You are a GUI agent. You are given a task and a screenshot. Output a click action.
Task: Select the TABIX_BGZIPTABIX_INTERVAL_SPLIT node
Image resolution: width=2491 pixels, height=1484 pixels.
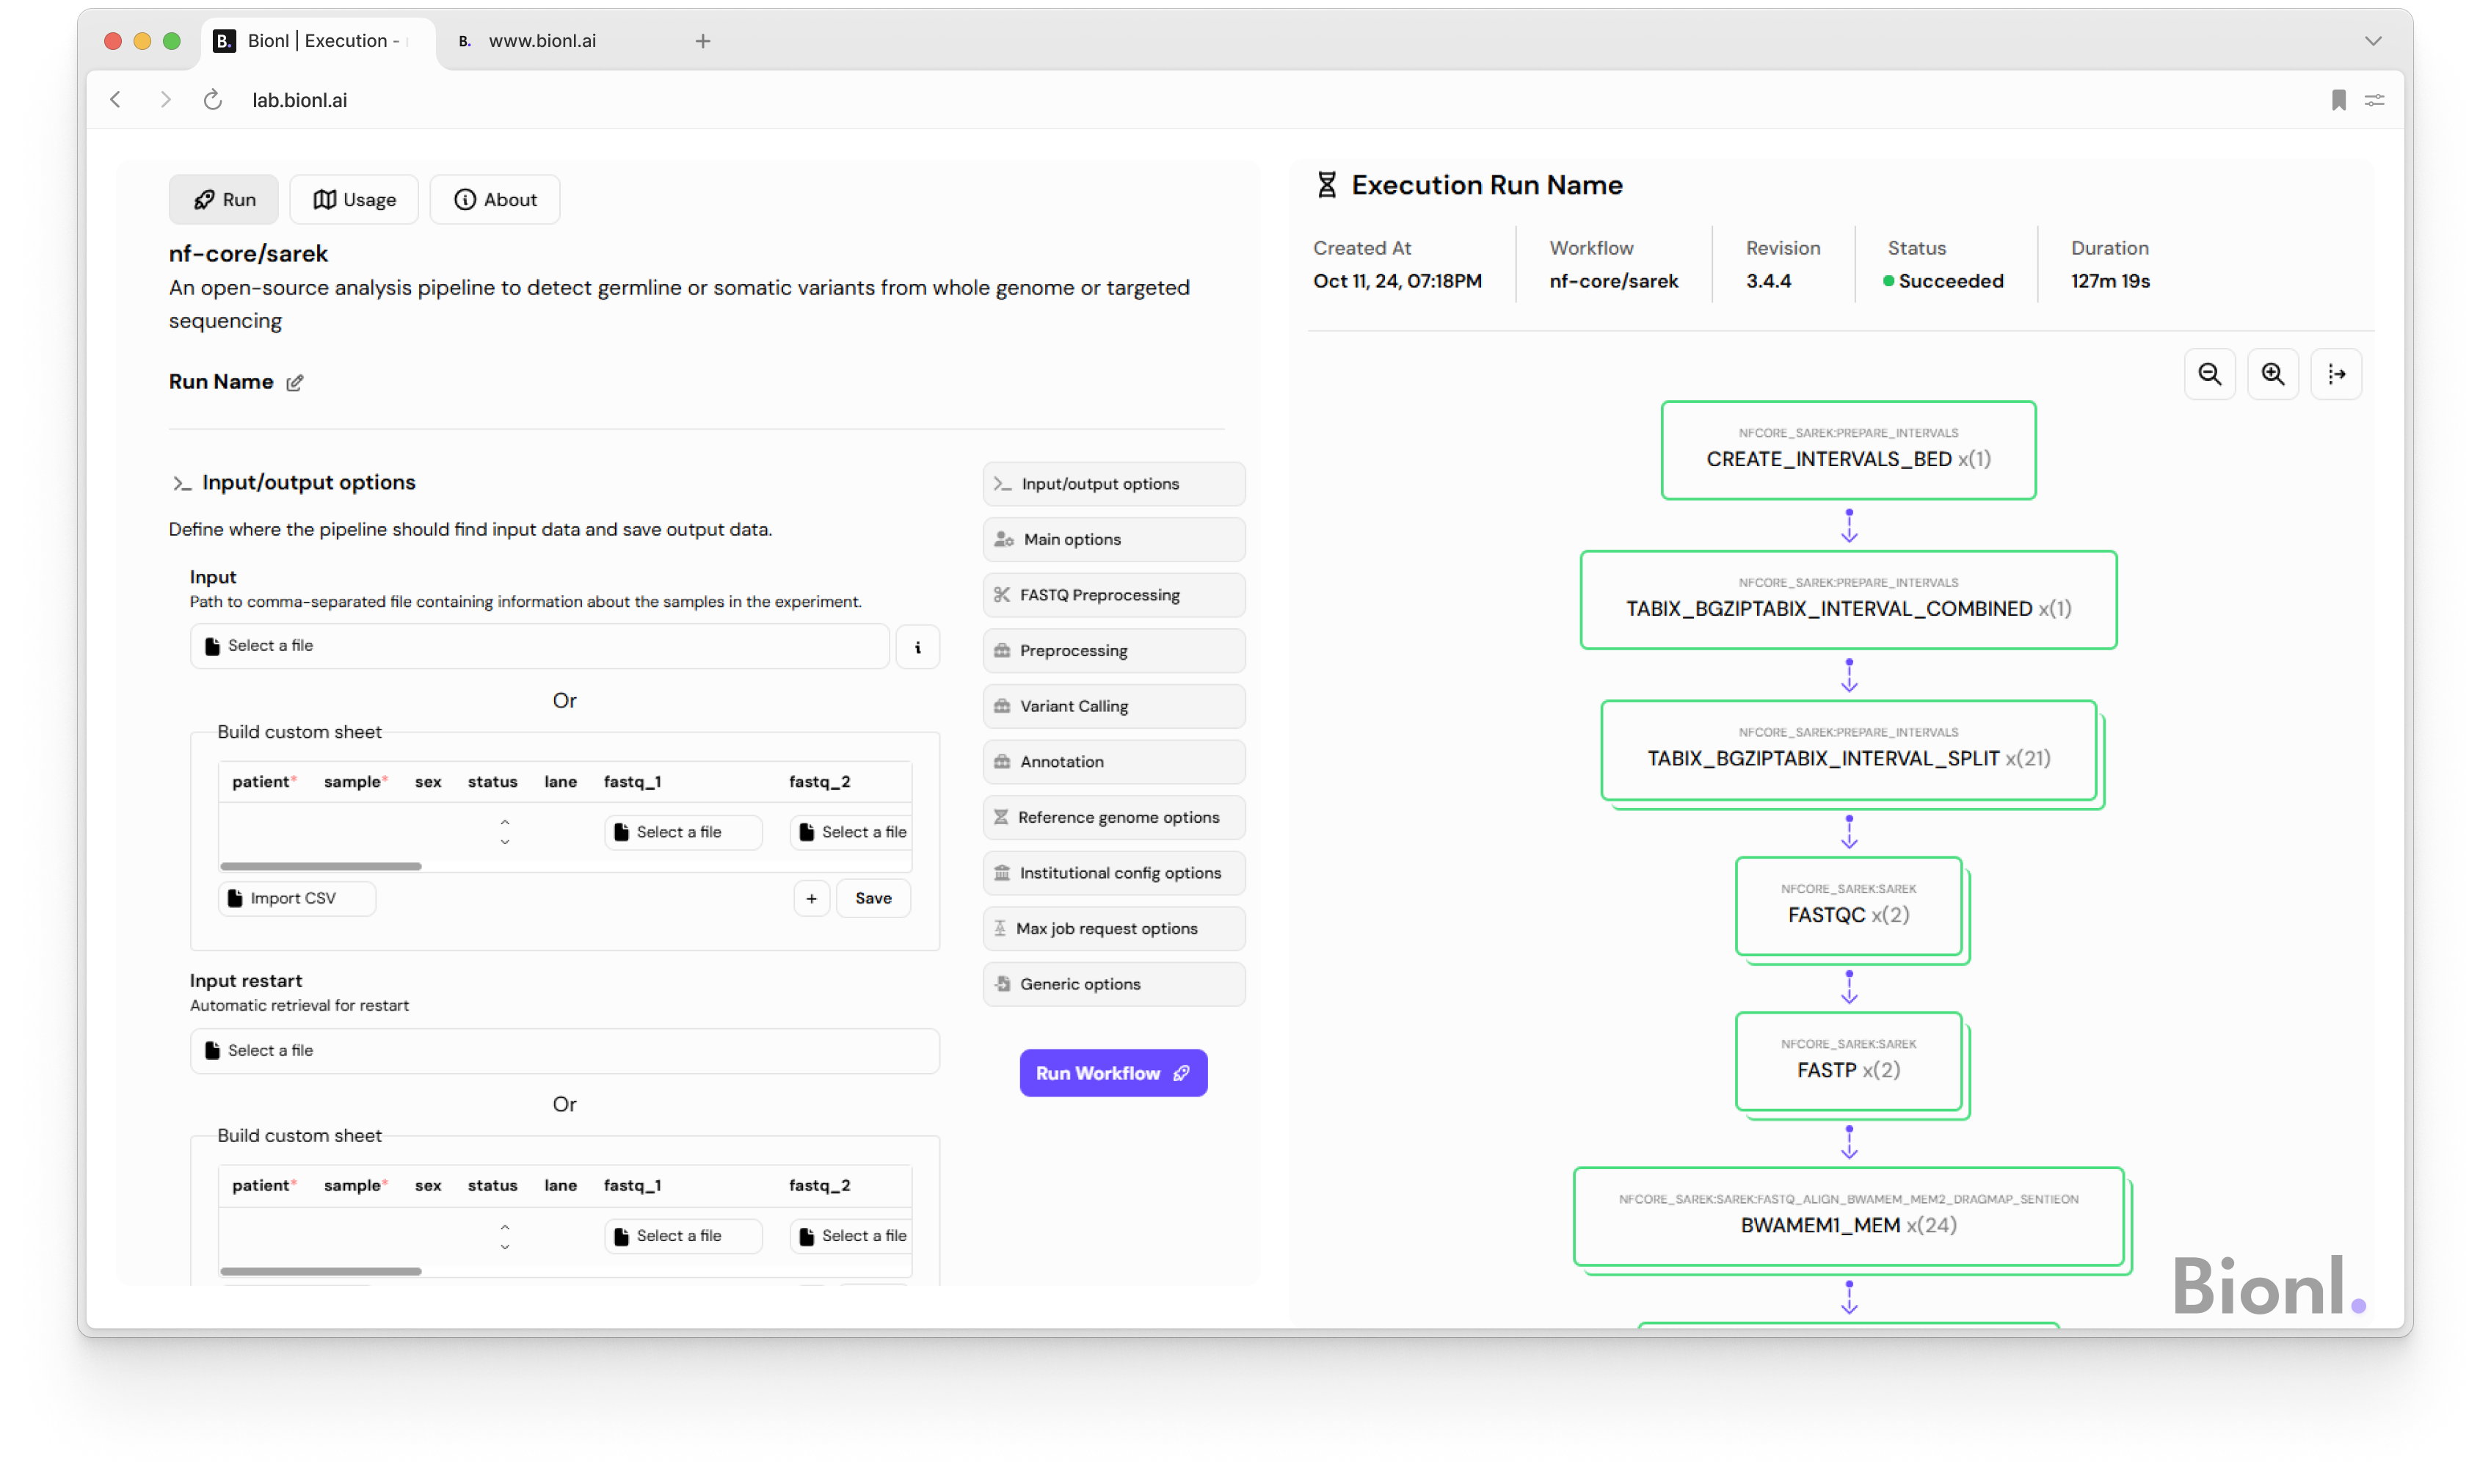click(x=1850, y=751)
